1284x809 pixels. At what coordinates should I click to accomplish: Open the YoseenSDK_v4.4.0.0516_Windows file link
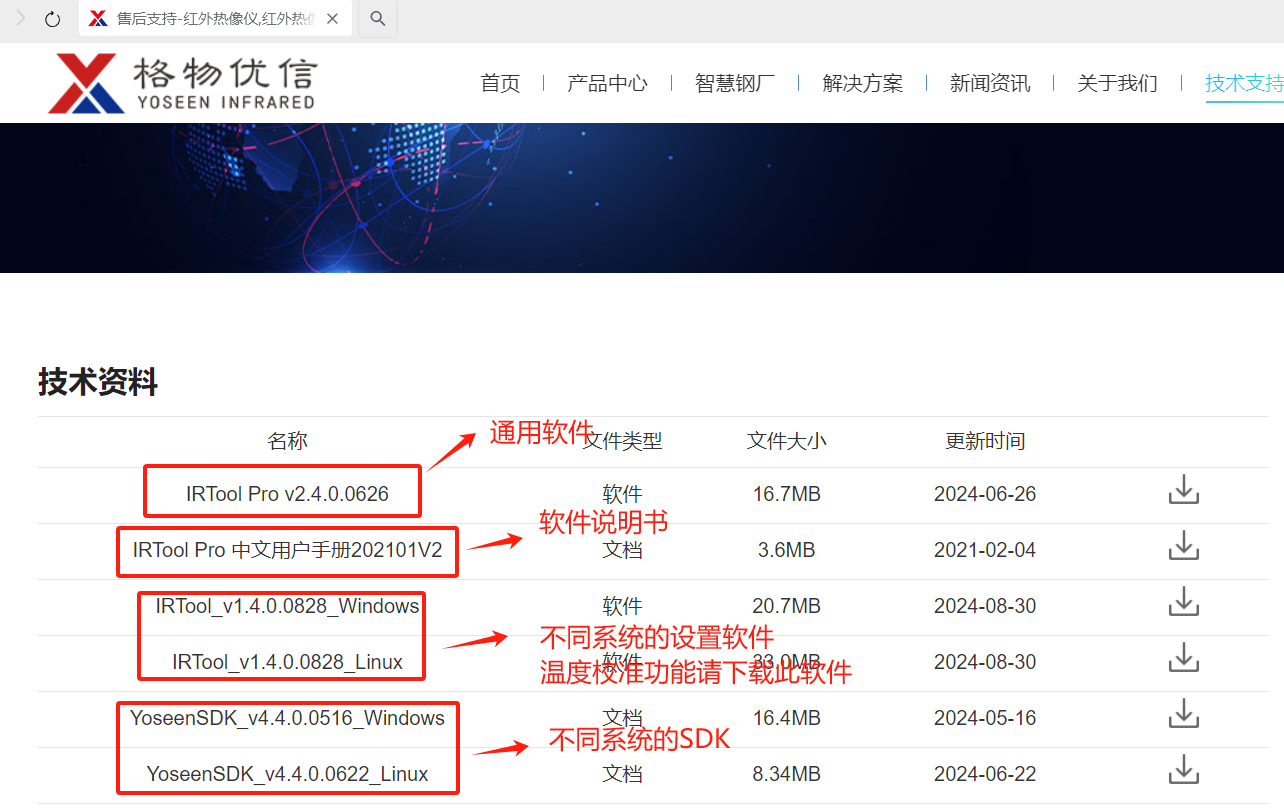(287, 718)
